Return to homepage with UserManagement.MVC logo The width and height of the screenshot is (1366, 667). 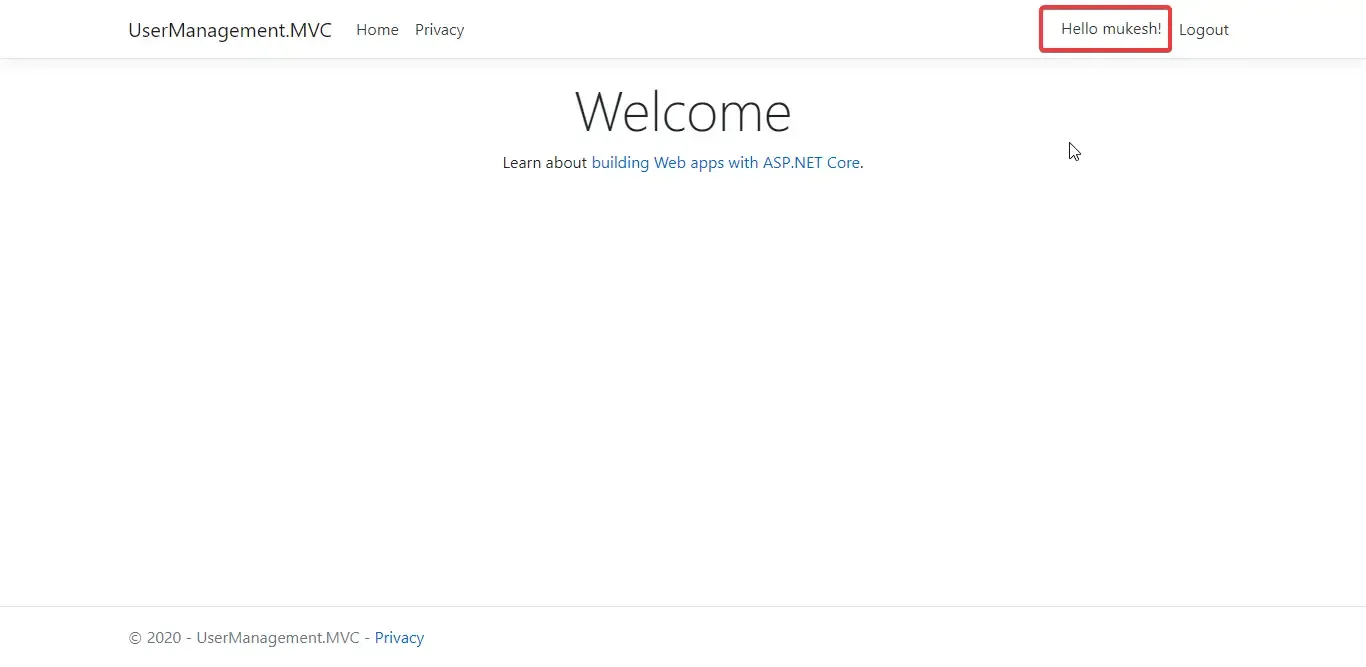tap(229, 30)
